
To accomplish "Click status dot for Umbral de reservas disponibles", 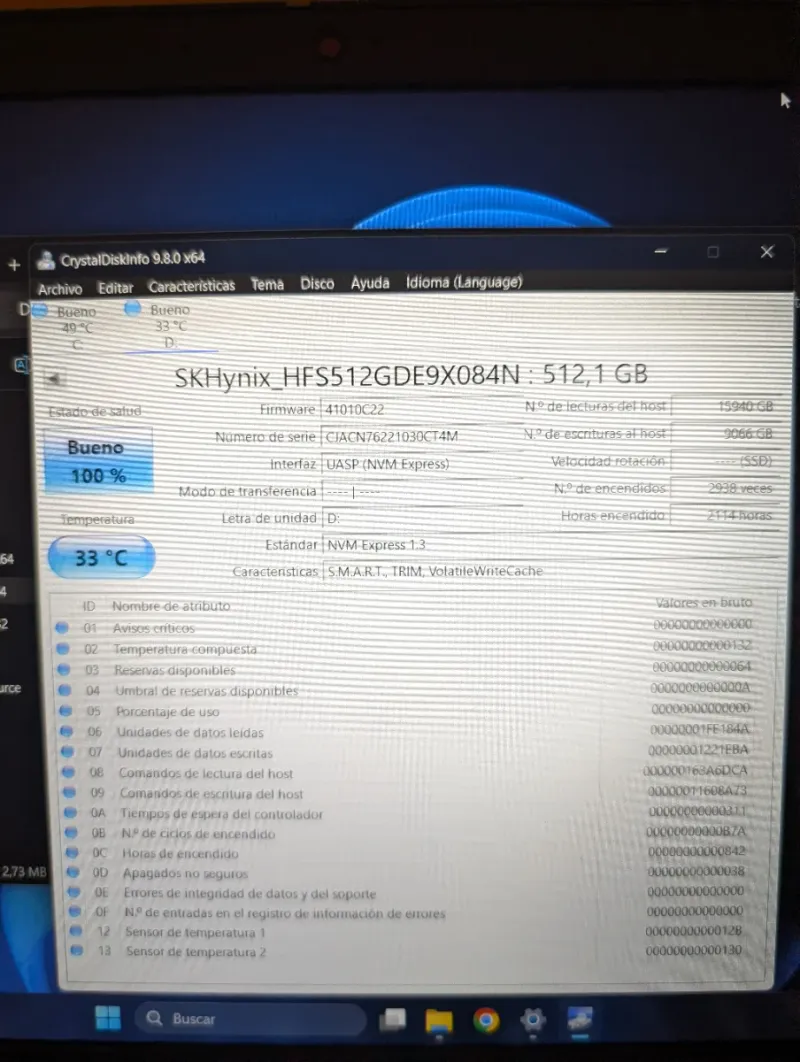I will coord(65,690).
